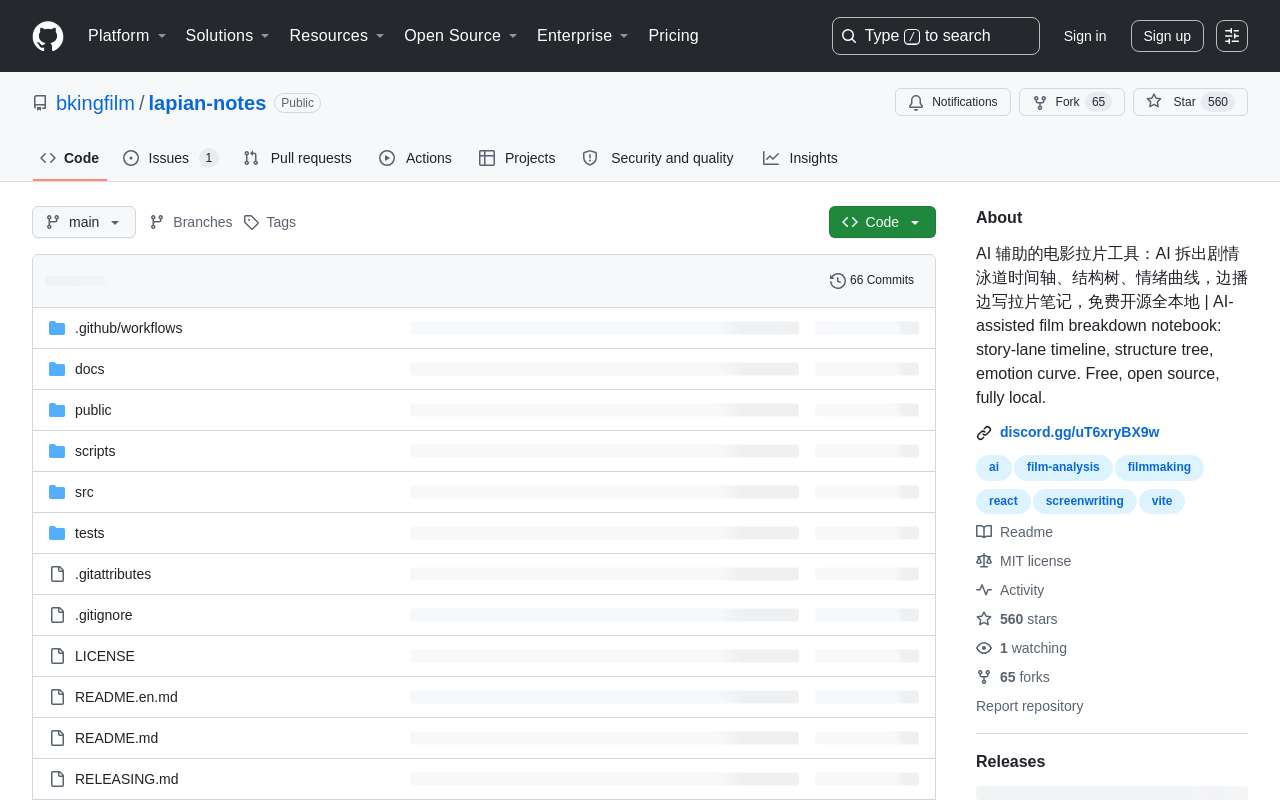Click the README.md file icon

click(57, 738)
